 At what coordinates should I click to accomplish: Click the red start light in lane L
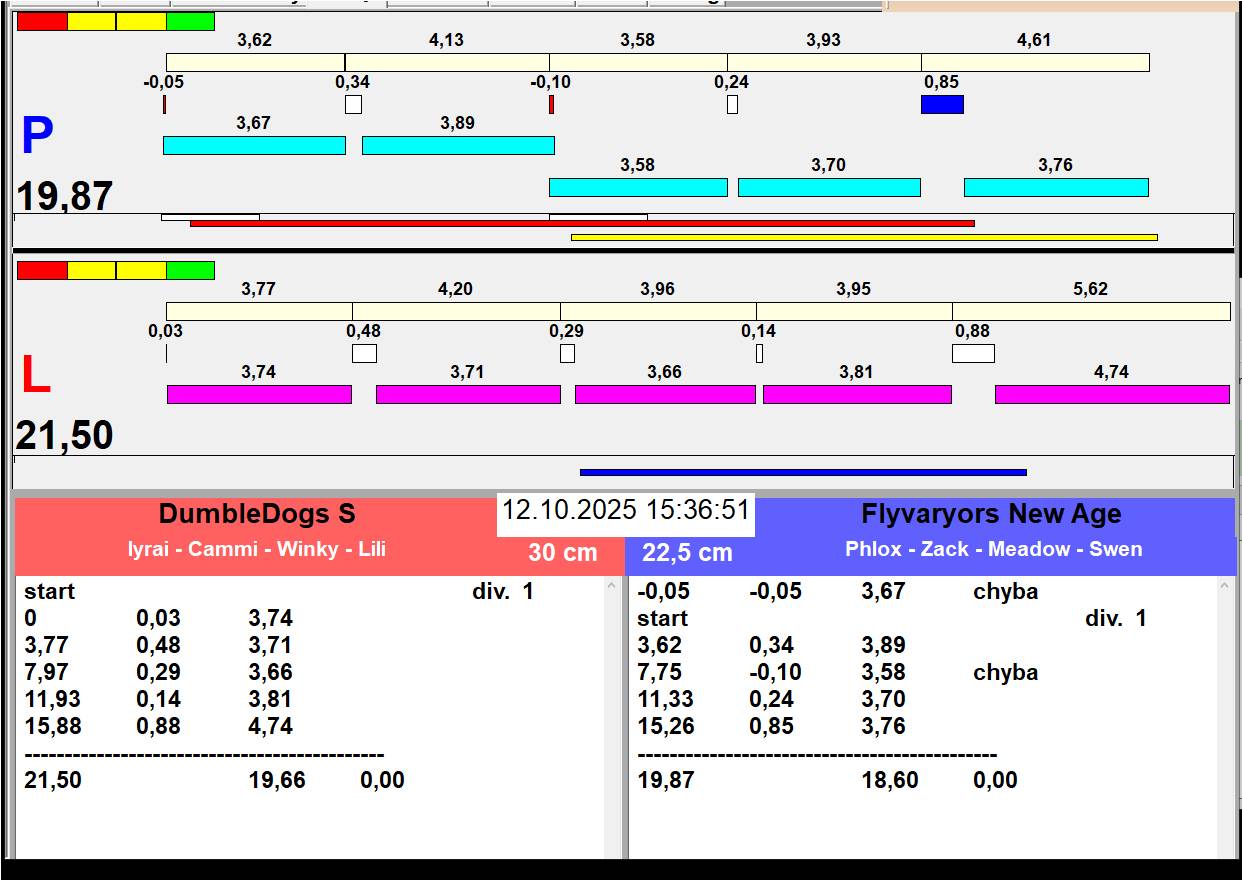click(x=42, y=270)
